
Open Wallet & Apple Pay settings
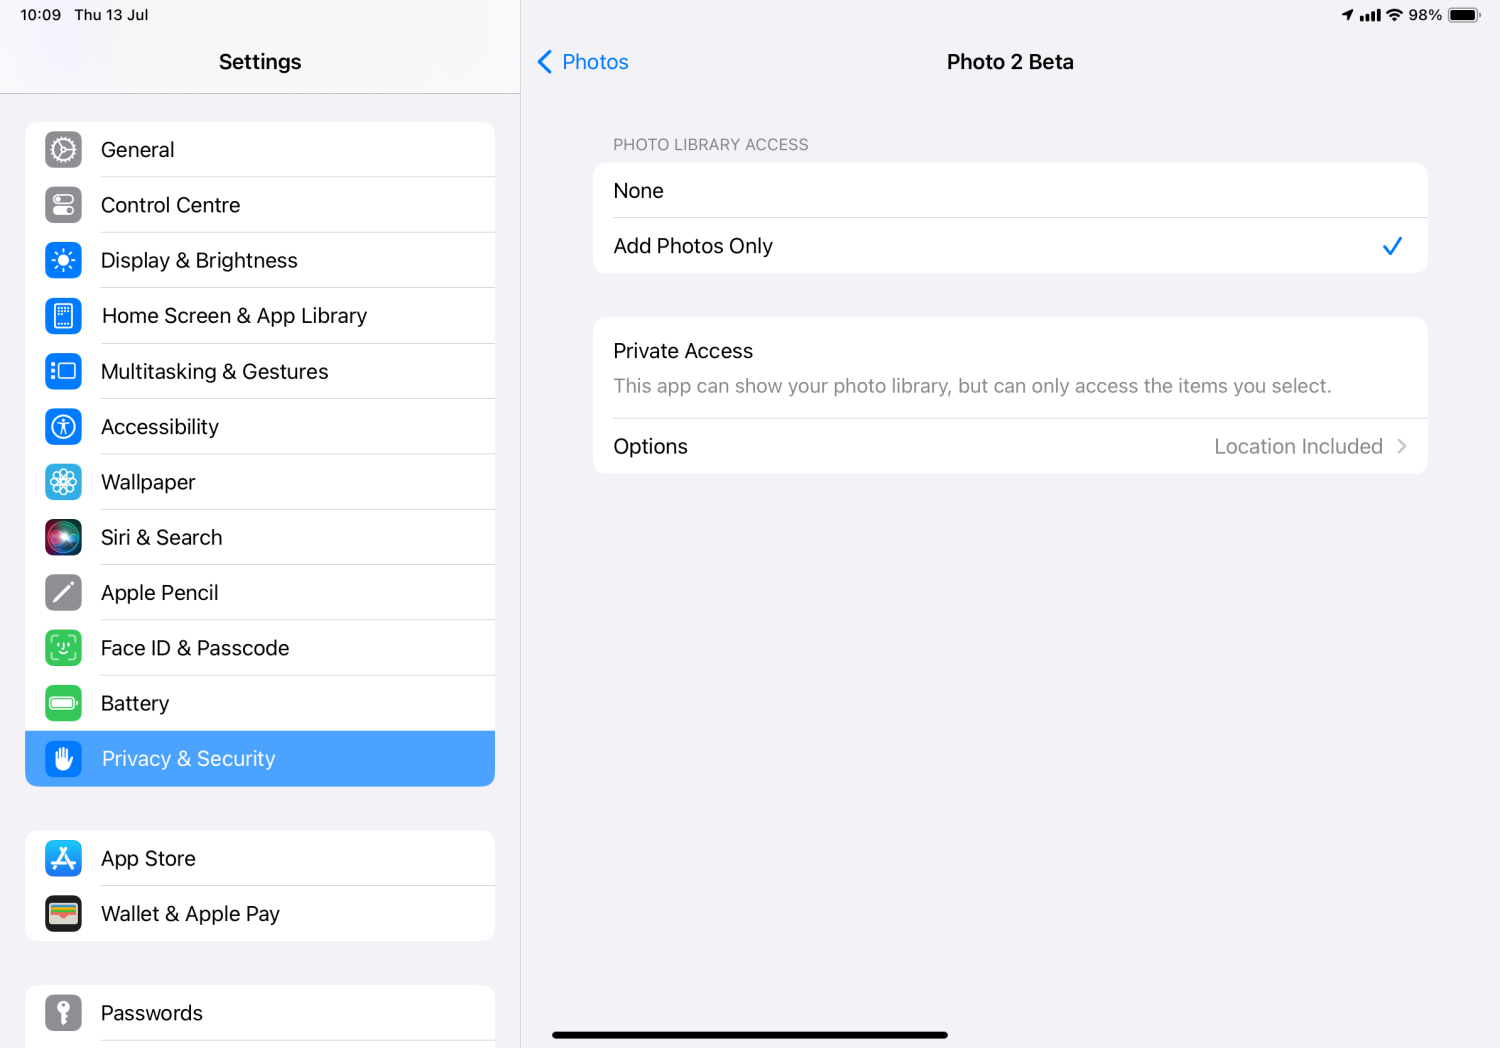pyautogui.click(x=260, y=914)
